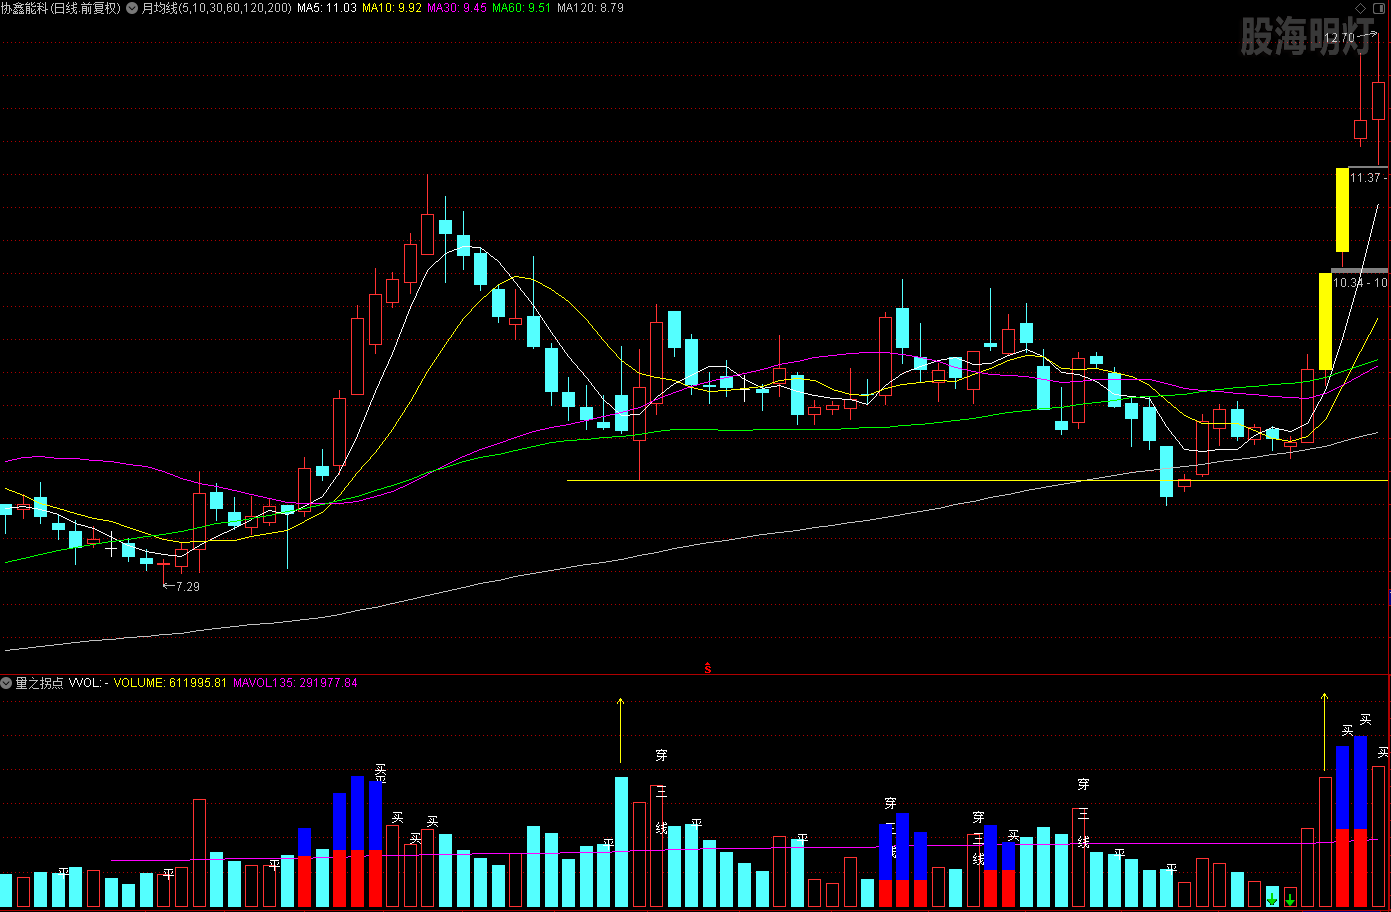Image resolution: width=1391 pixels, height=912 pixels.
Task: Click the 7.29 low price arrow label
Action: 181,586
